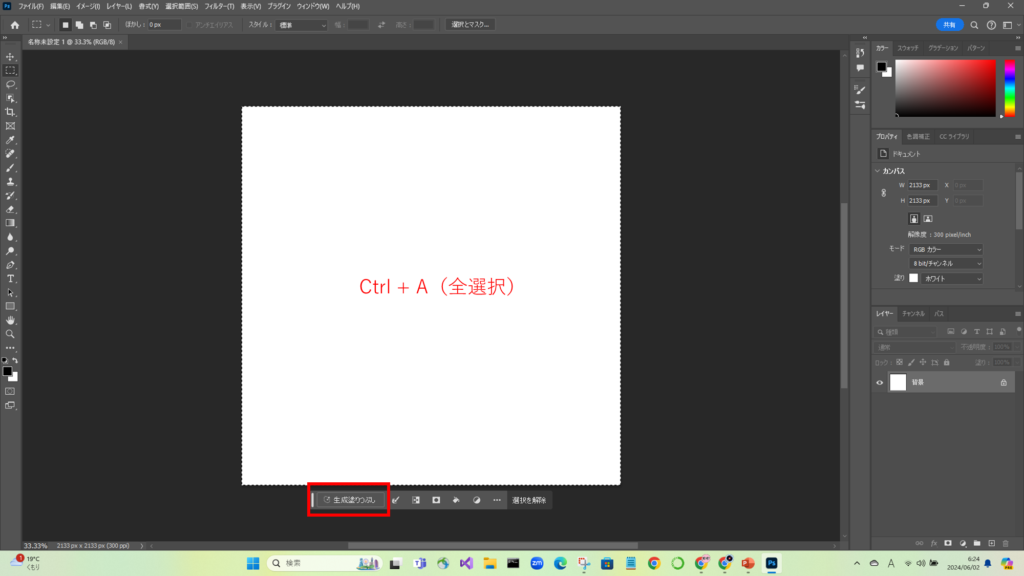Pick the Horizontal Type tool
This screenshot has width=1024, height=576.
(x=10, y=278)
